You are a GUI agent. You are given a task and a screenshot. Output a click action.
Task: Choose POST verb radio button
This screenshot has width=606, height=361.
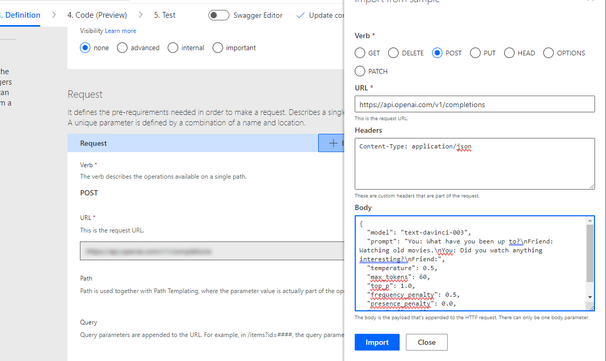[437, 53]
